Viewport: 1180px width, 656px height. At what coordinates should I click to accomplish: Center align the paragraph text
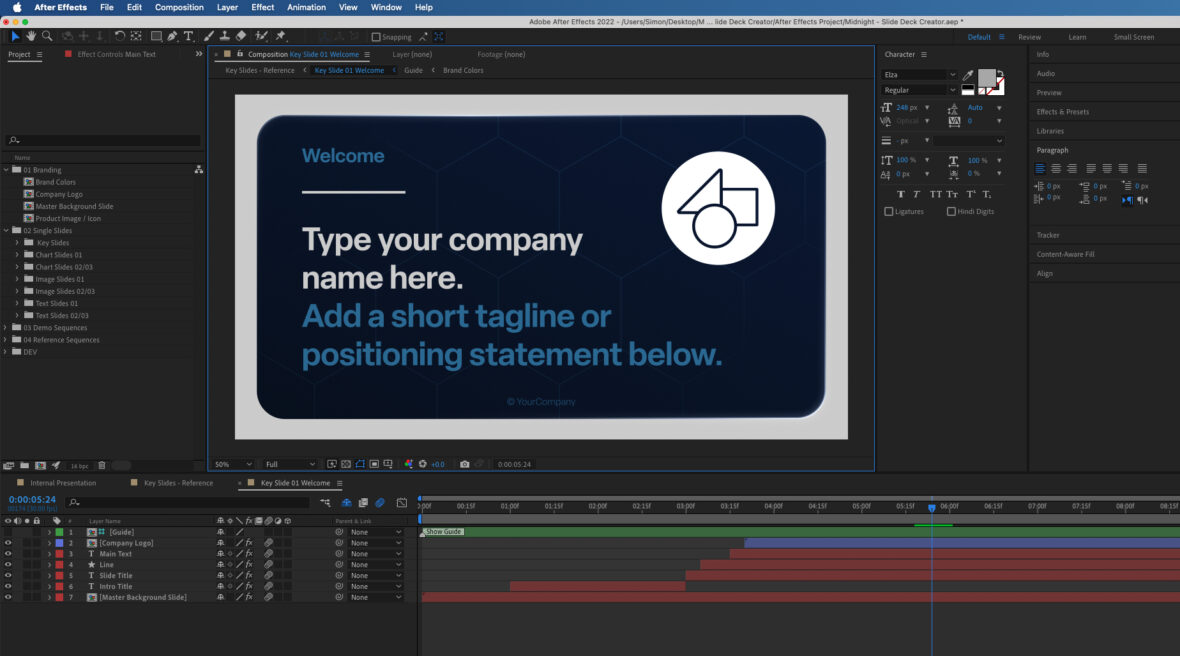tap(1056, 169)
